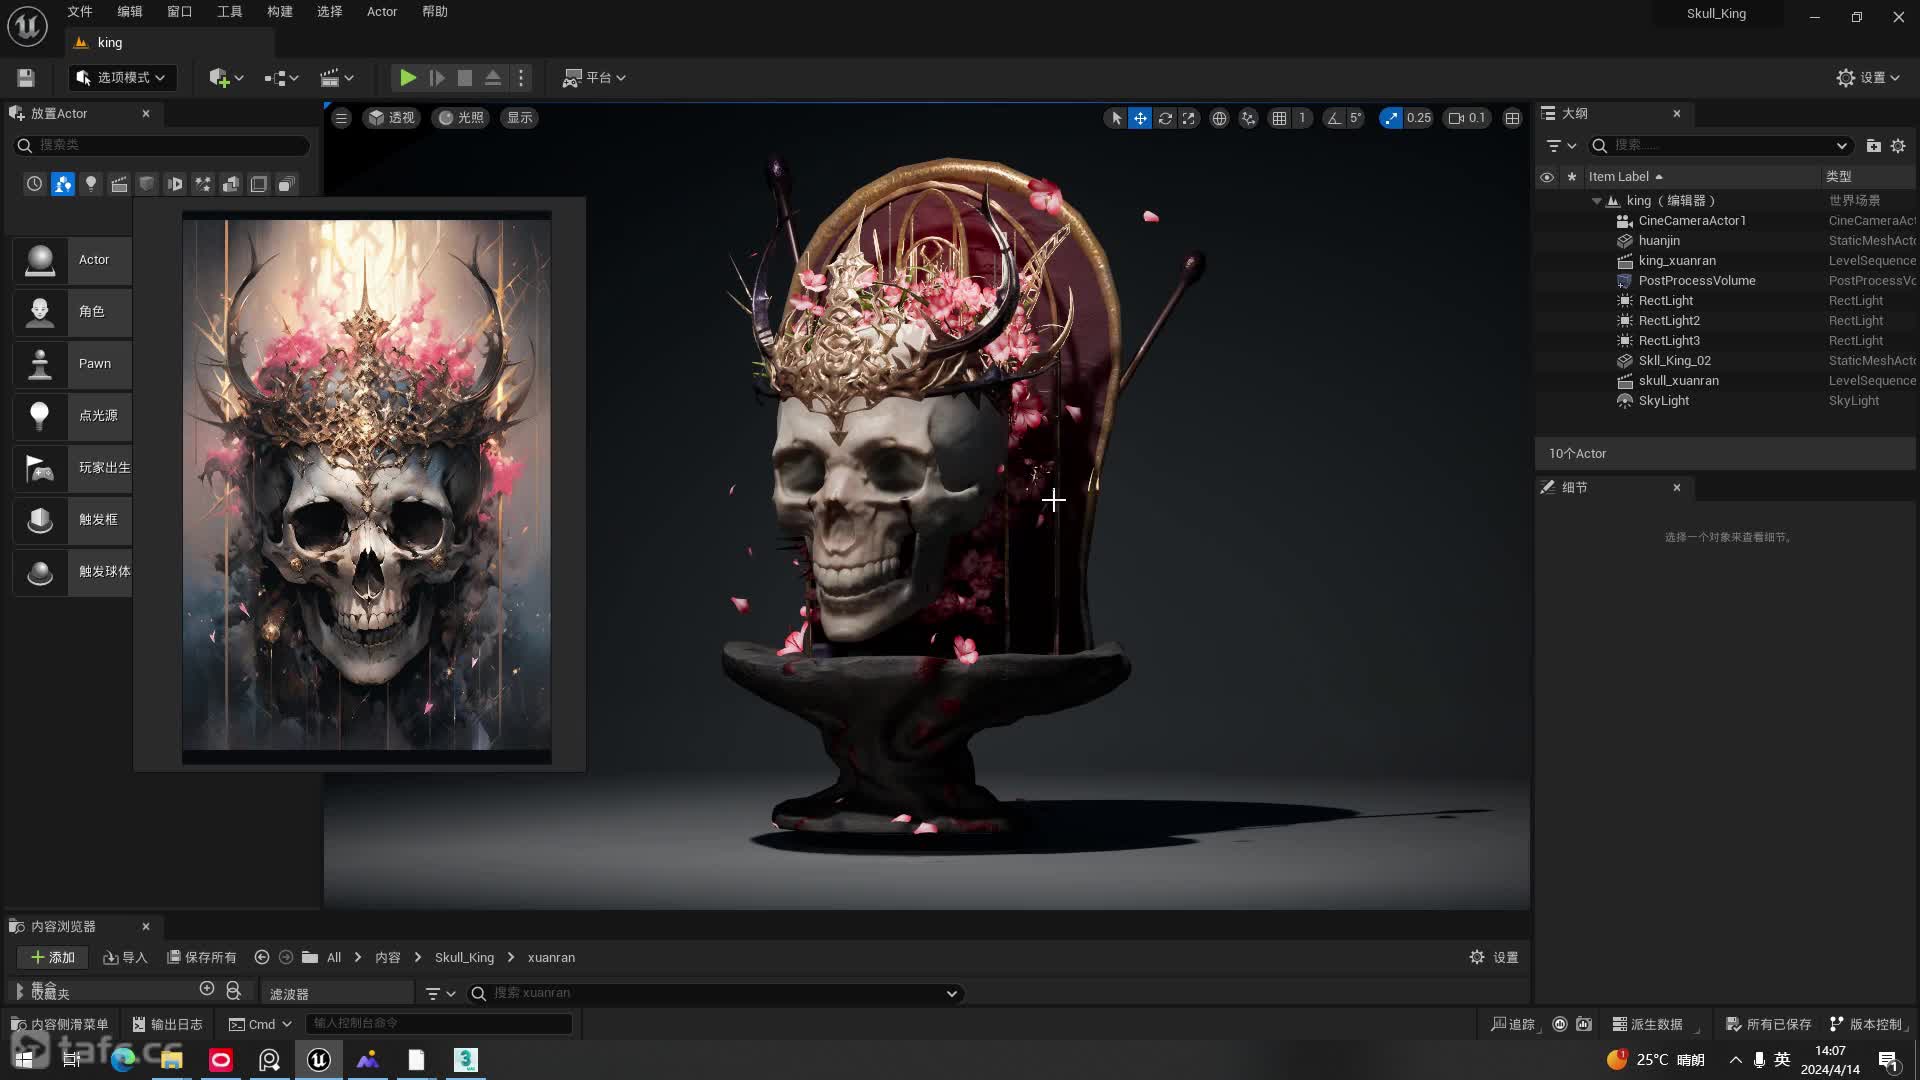Open the 平台 platforms dropdown

[595, 78]
